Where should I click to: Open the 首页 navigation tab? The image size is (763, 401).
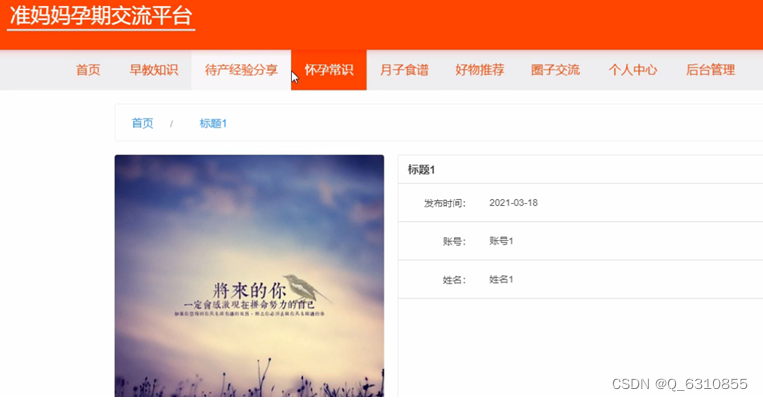click(x=88, y=70)
